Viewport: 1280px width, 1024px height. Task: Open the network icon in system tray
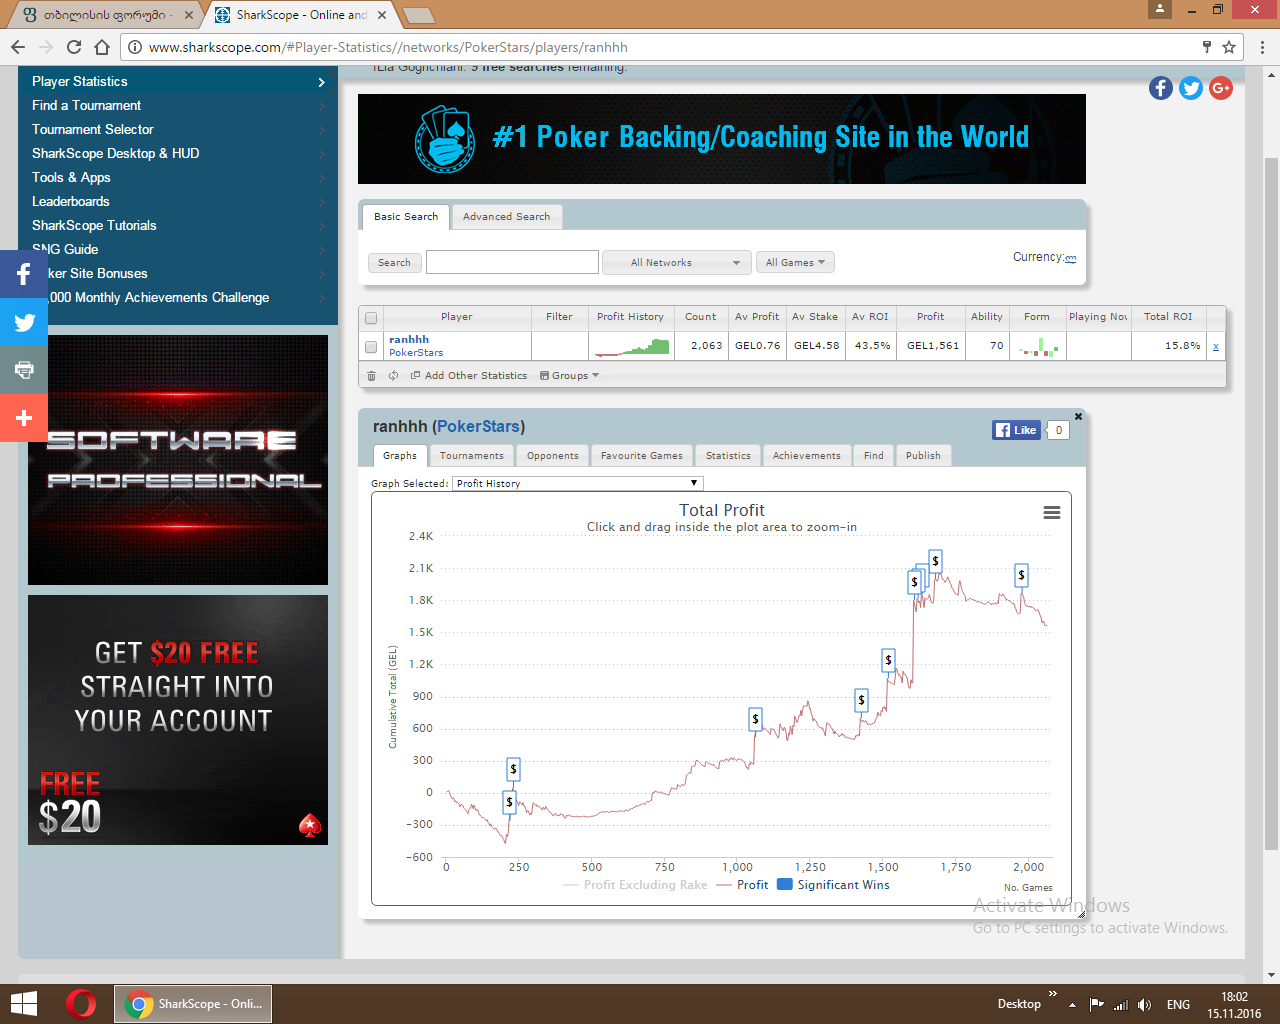tap(1121, 1005)
